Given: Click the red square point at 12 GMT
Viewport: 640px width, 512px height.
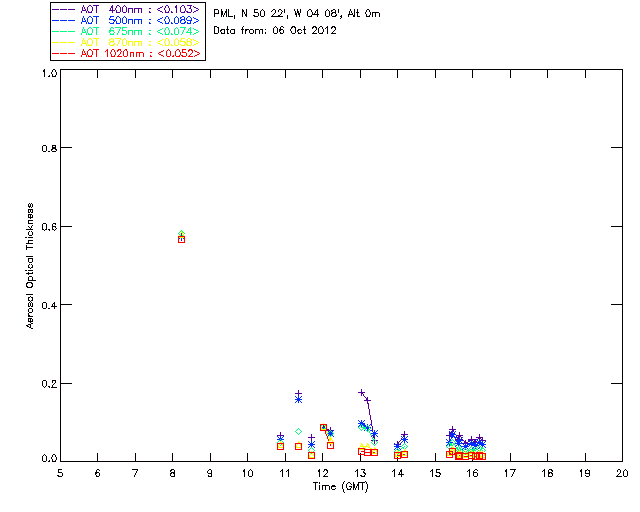Looking at the screenshot, I should [x=323, y=427].
